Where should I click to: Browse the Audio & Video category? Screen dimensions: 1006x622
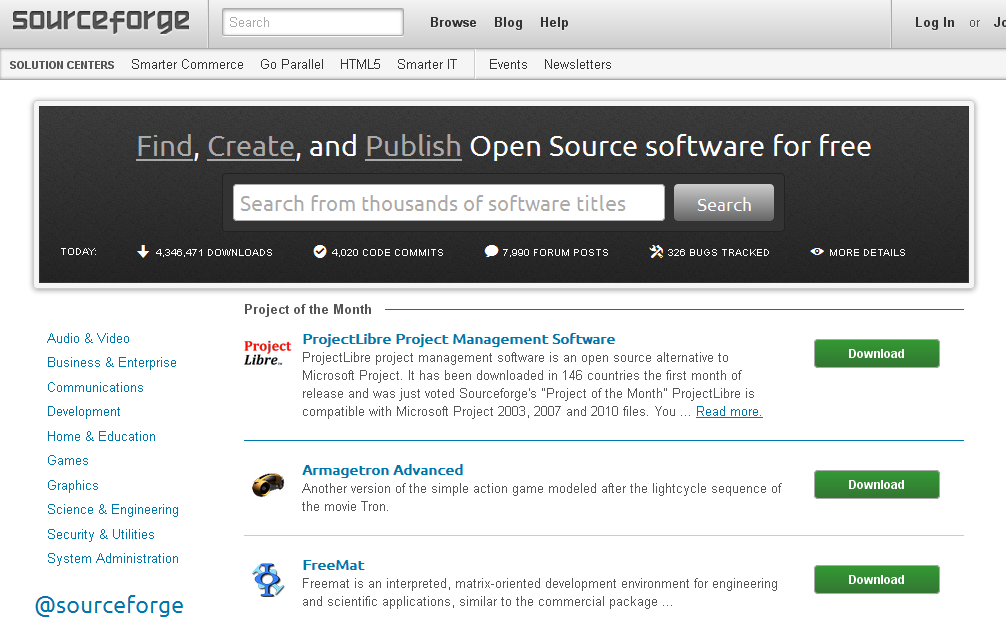tap(88, 338)
